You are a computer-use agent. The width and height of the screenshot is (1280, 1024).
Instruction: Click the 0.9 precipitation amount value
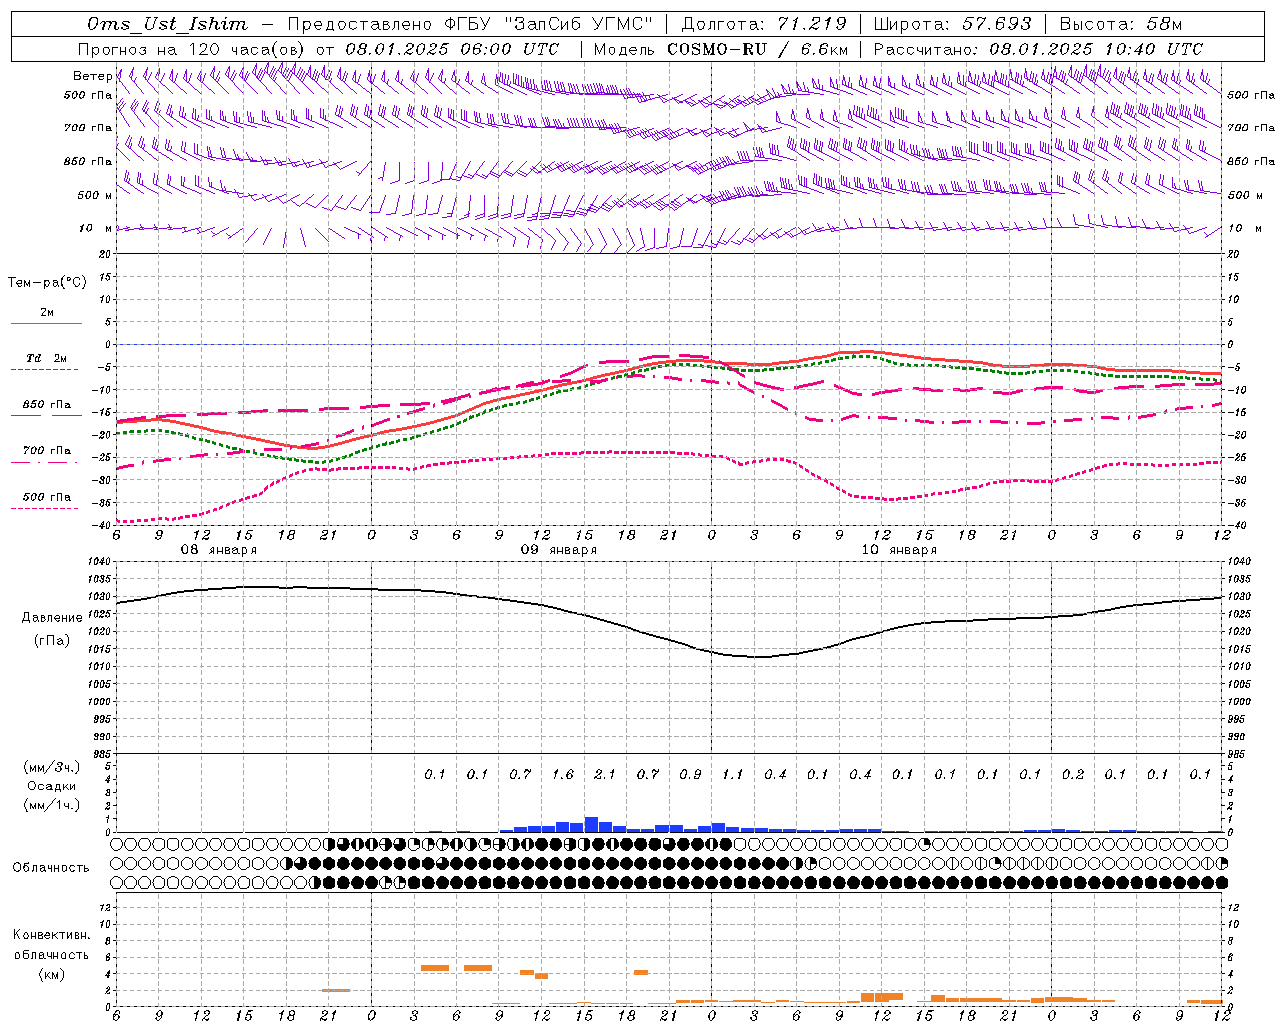coord(690,774)
